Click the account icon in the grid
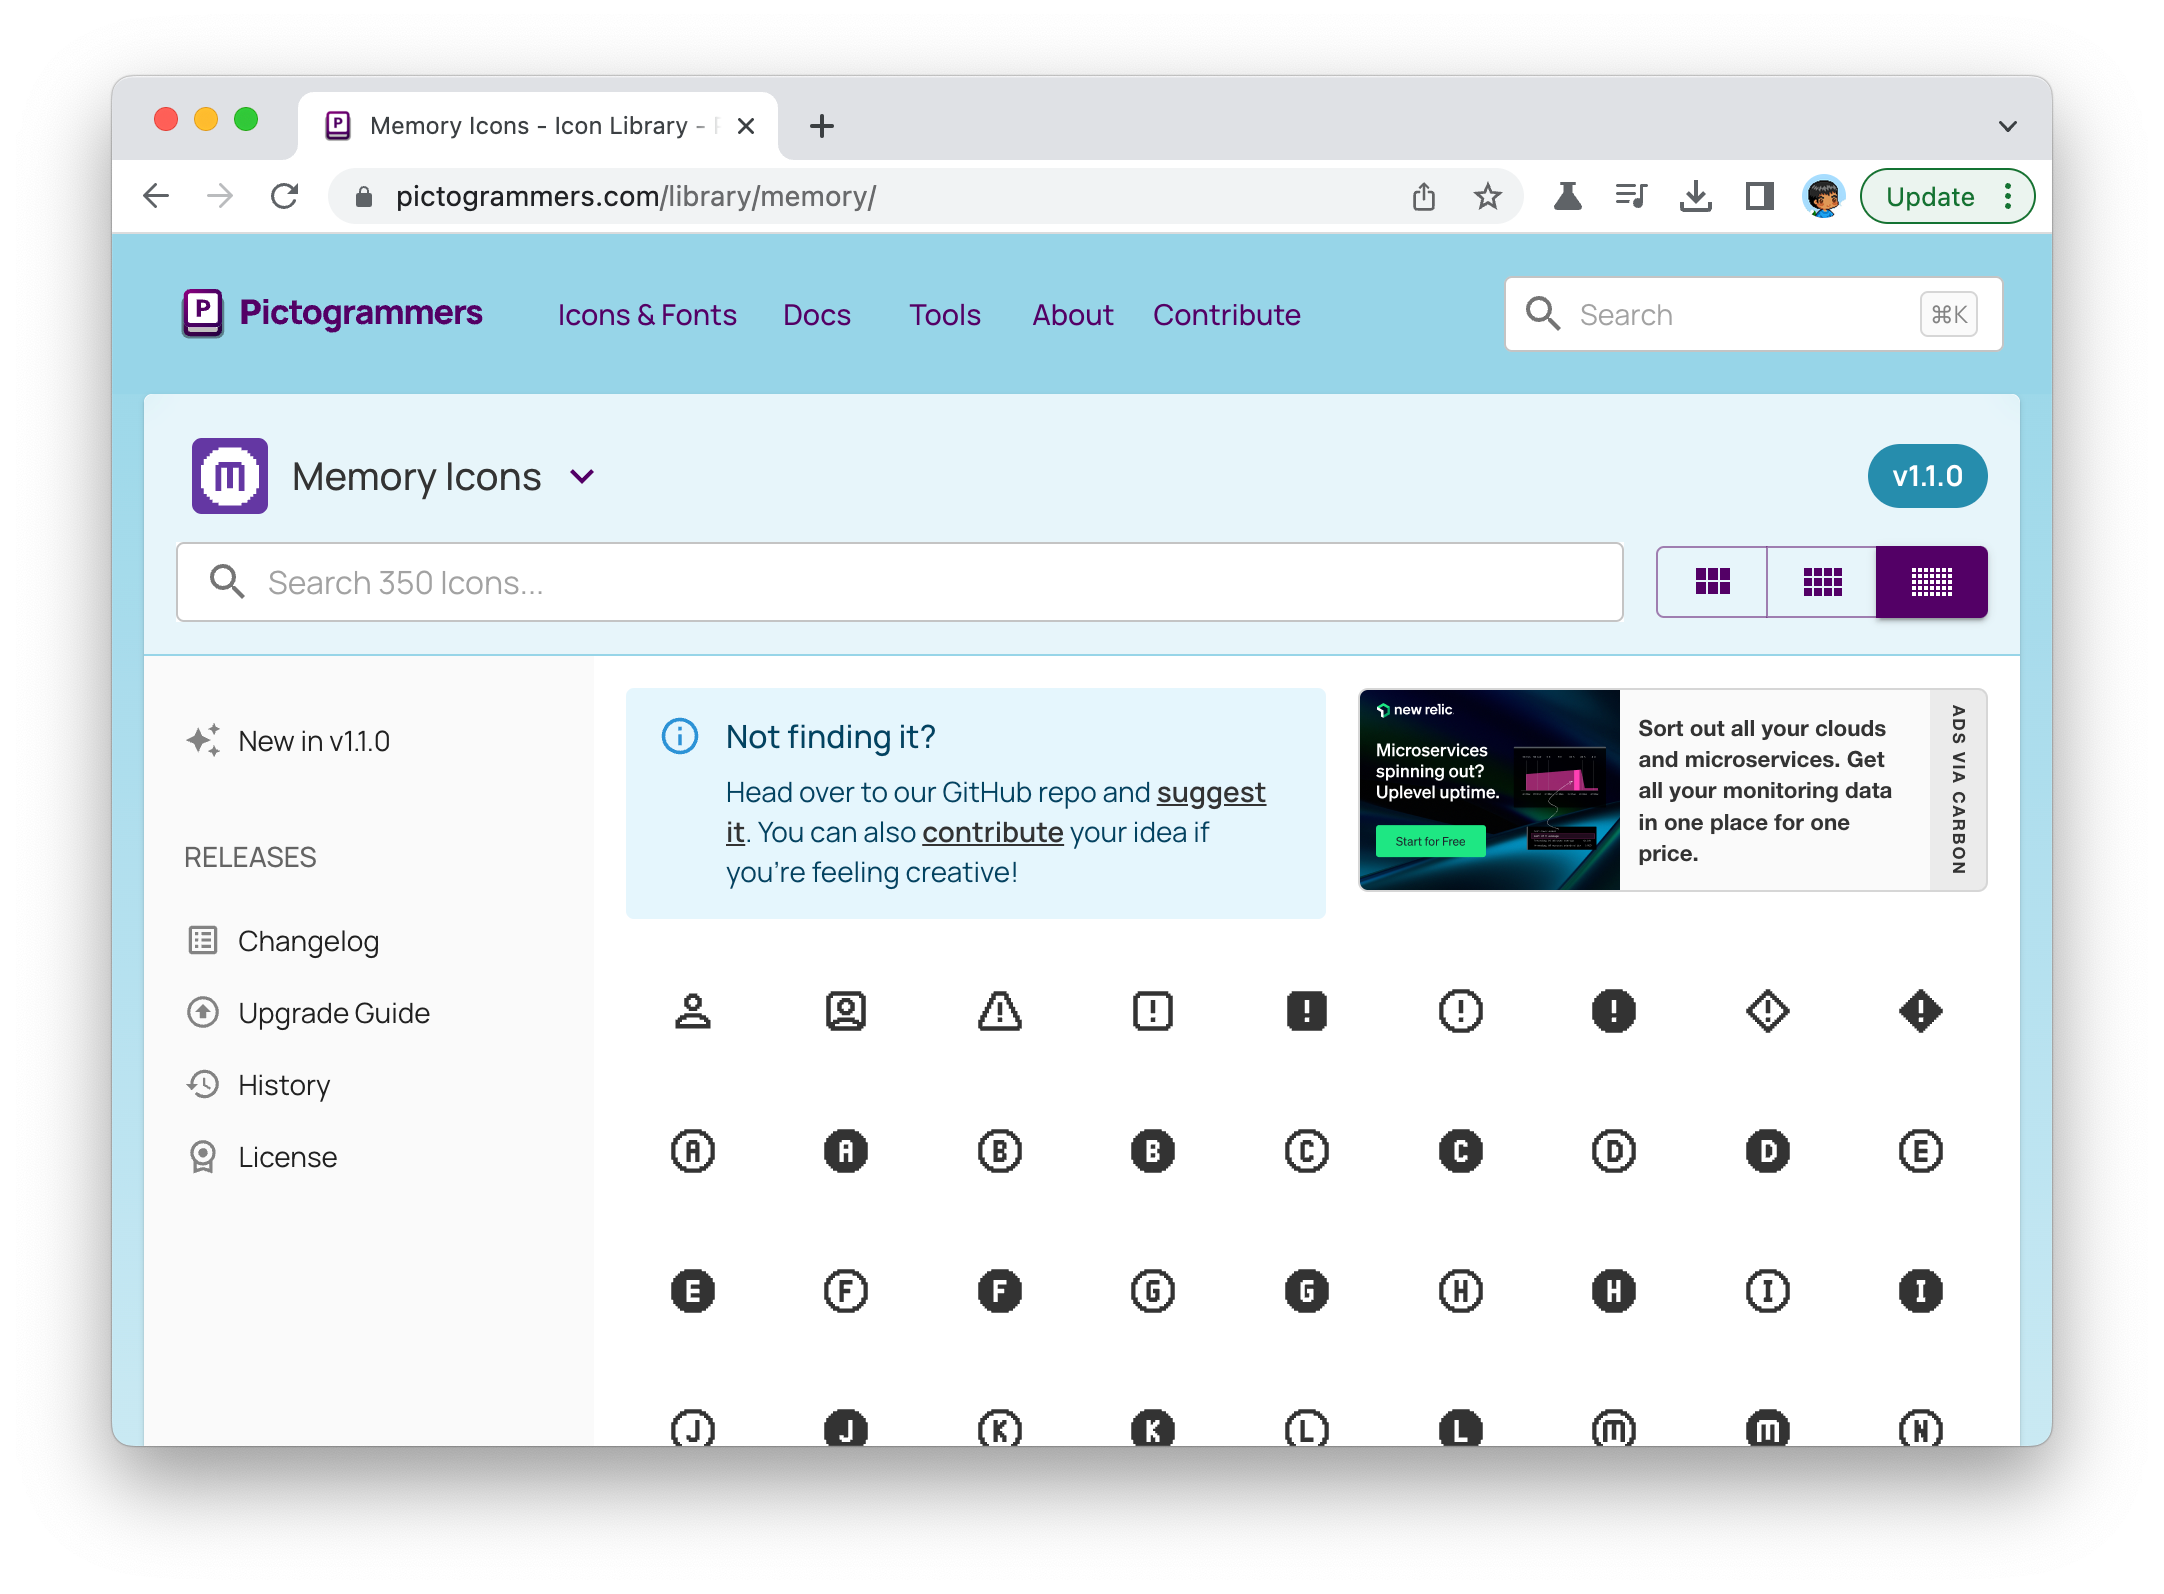2164x1594 pixels. 692,1011
